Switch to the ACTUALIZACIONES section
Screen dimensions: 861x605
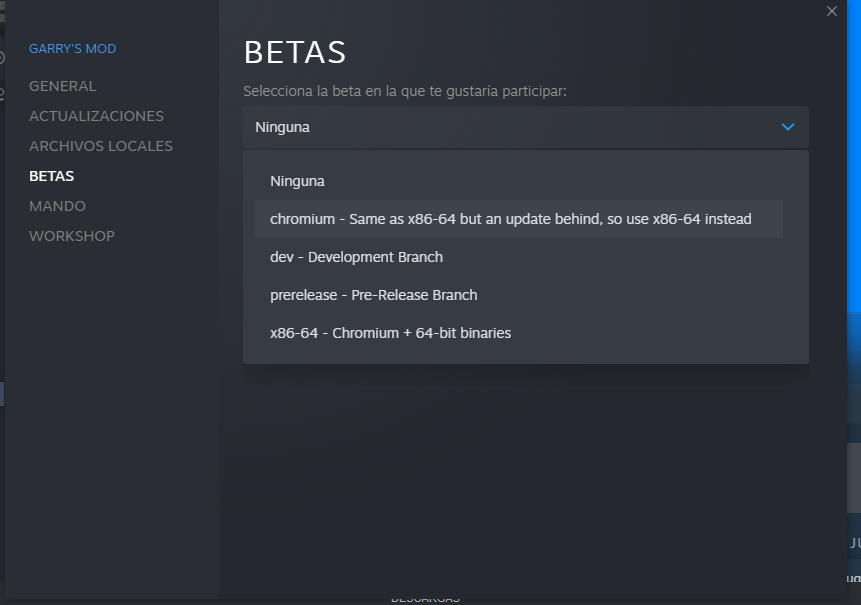(x=96, y=116)
